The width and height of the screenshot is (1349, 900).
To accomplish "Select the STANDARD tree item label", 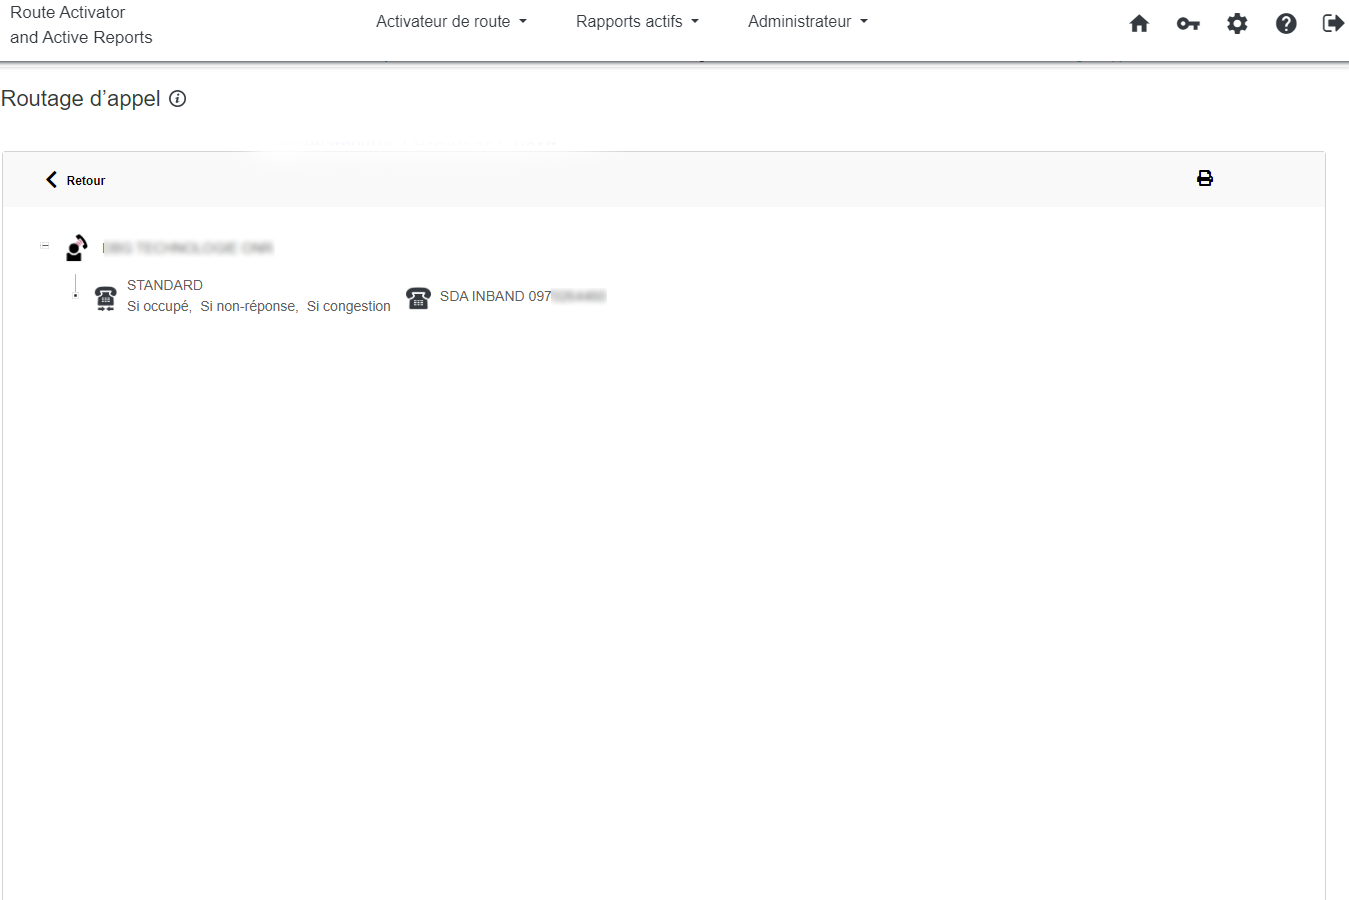I will tap(165, 285).
